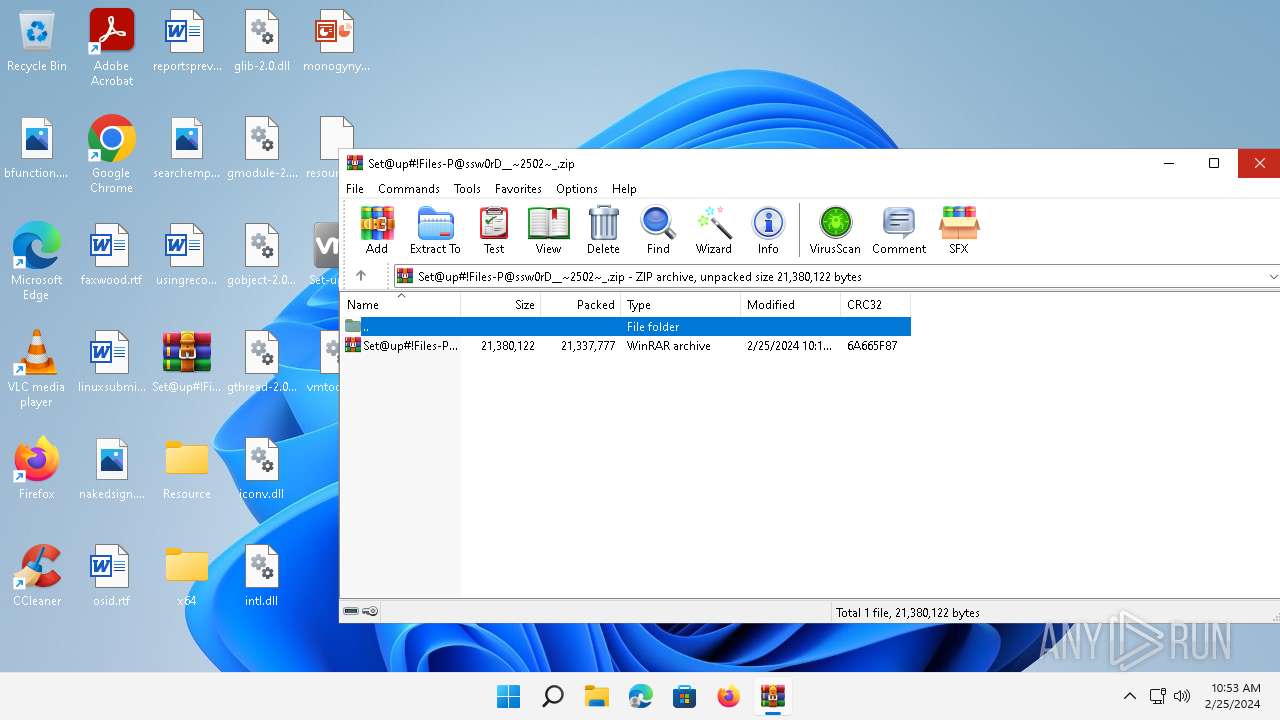This screenshot has height=720, width=1280.
Task: Click the Extract To toolbar icon
Action: tap(435, 231)
